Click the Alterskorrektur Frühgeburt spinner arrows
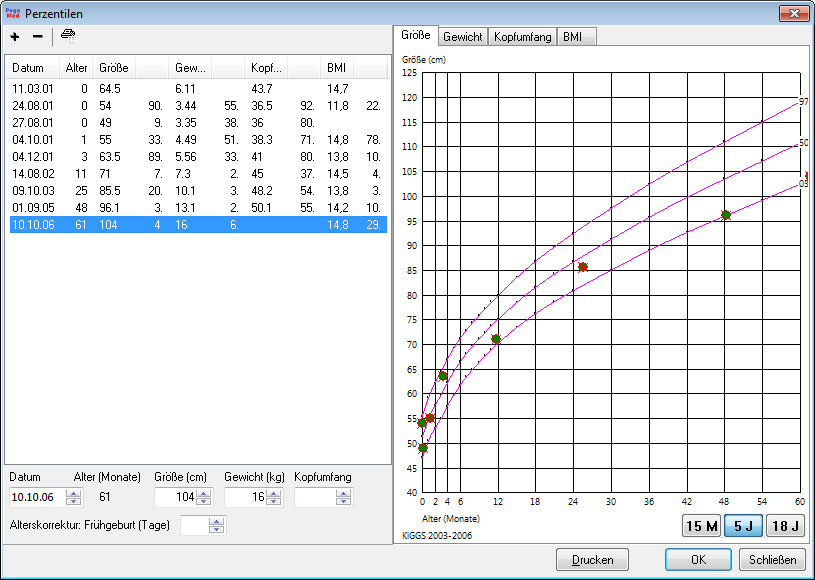 [217, 525]
